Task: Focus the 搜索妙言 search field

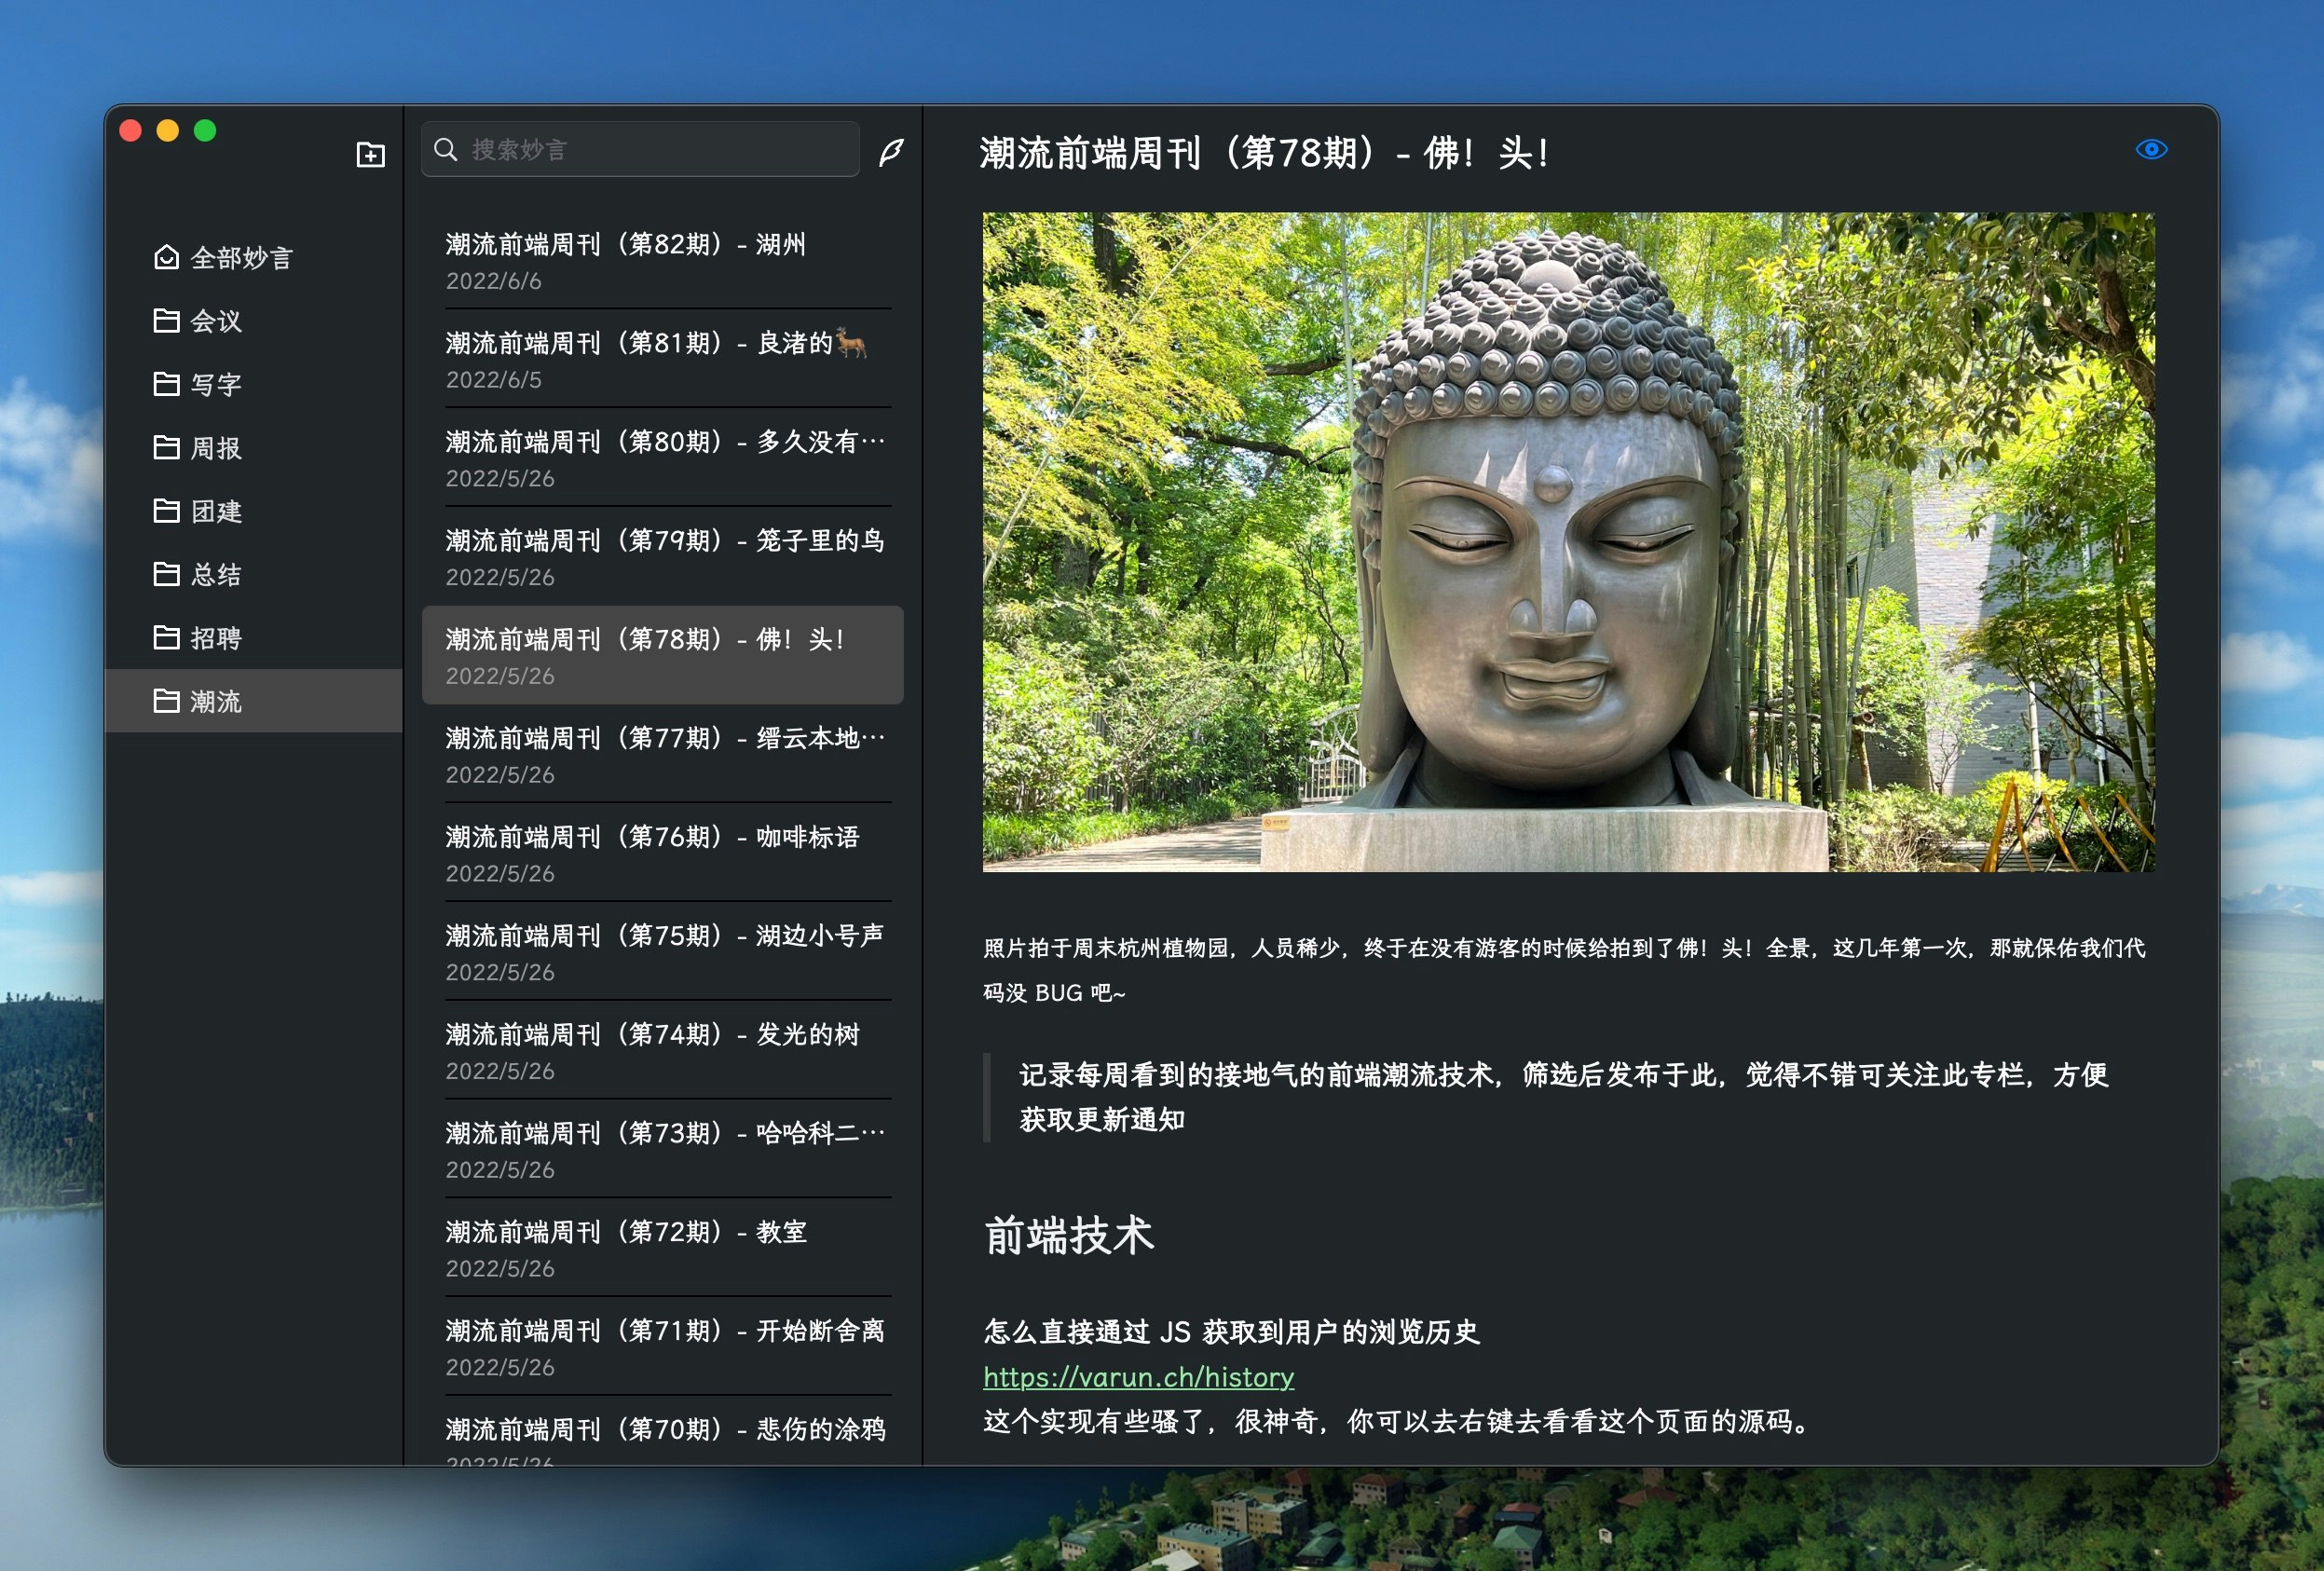Action: pyautogui.click(x=640, y=149)
